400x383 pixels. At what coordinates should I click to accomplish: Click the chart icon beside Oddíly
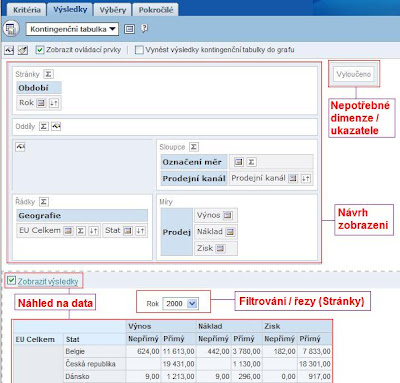click(x=56, y=126)
